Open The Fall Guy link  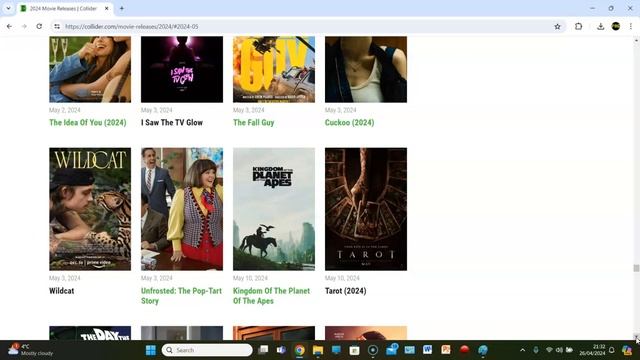pyautogui.click(x=253, y=122)
